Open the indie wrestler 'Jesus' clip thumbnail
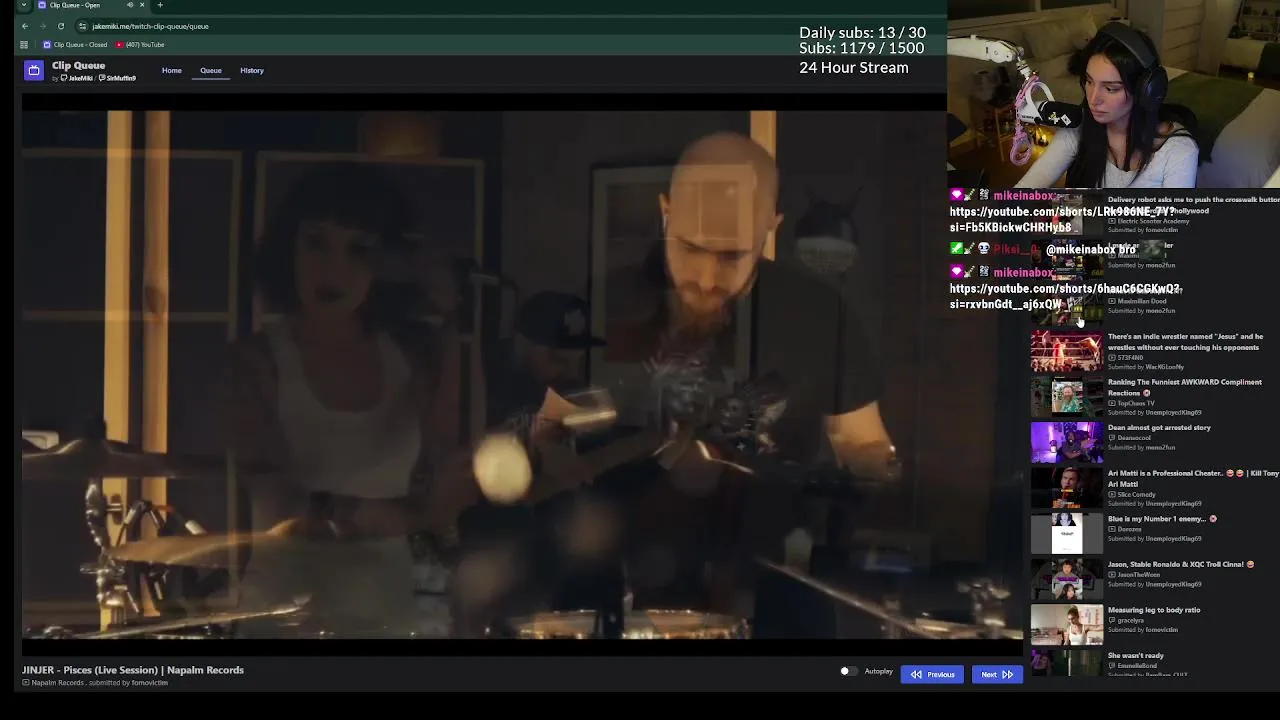This screenshot has height=720, width=1280. click(x=1067, y=352)
